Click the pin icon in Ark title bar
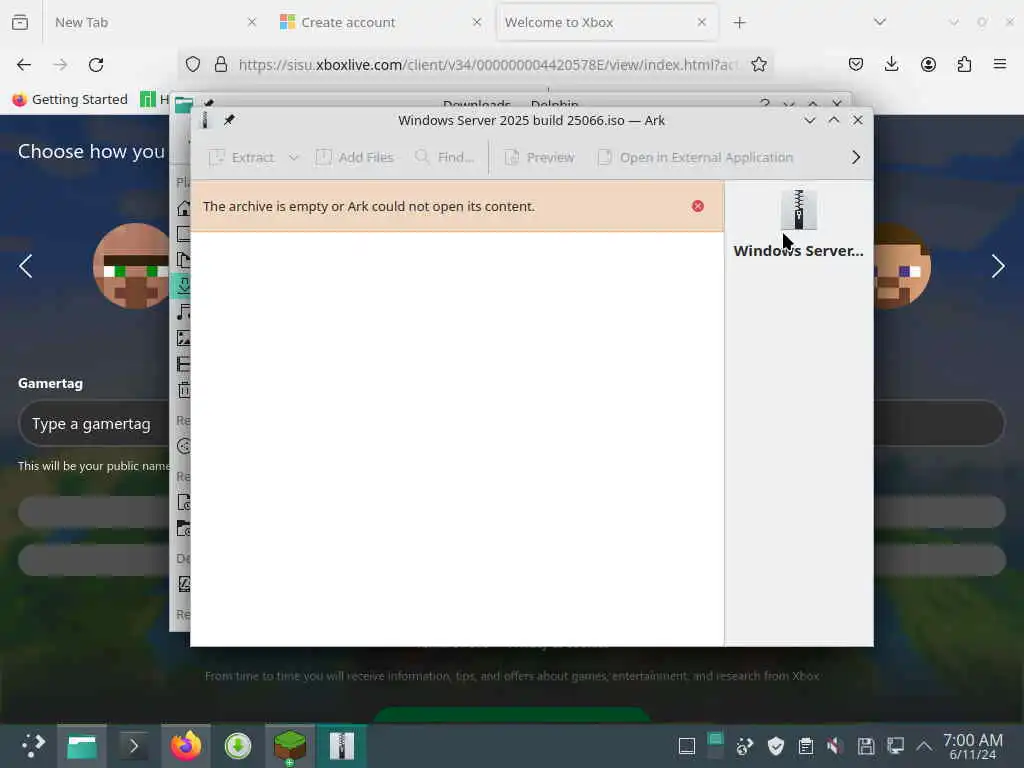The height and width of the screenshot is (768, 1024). click(x=229, y=120)
